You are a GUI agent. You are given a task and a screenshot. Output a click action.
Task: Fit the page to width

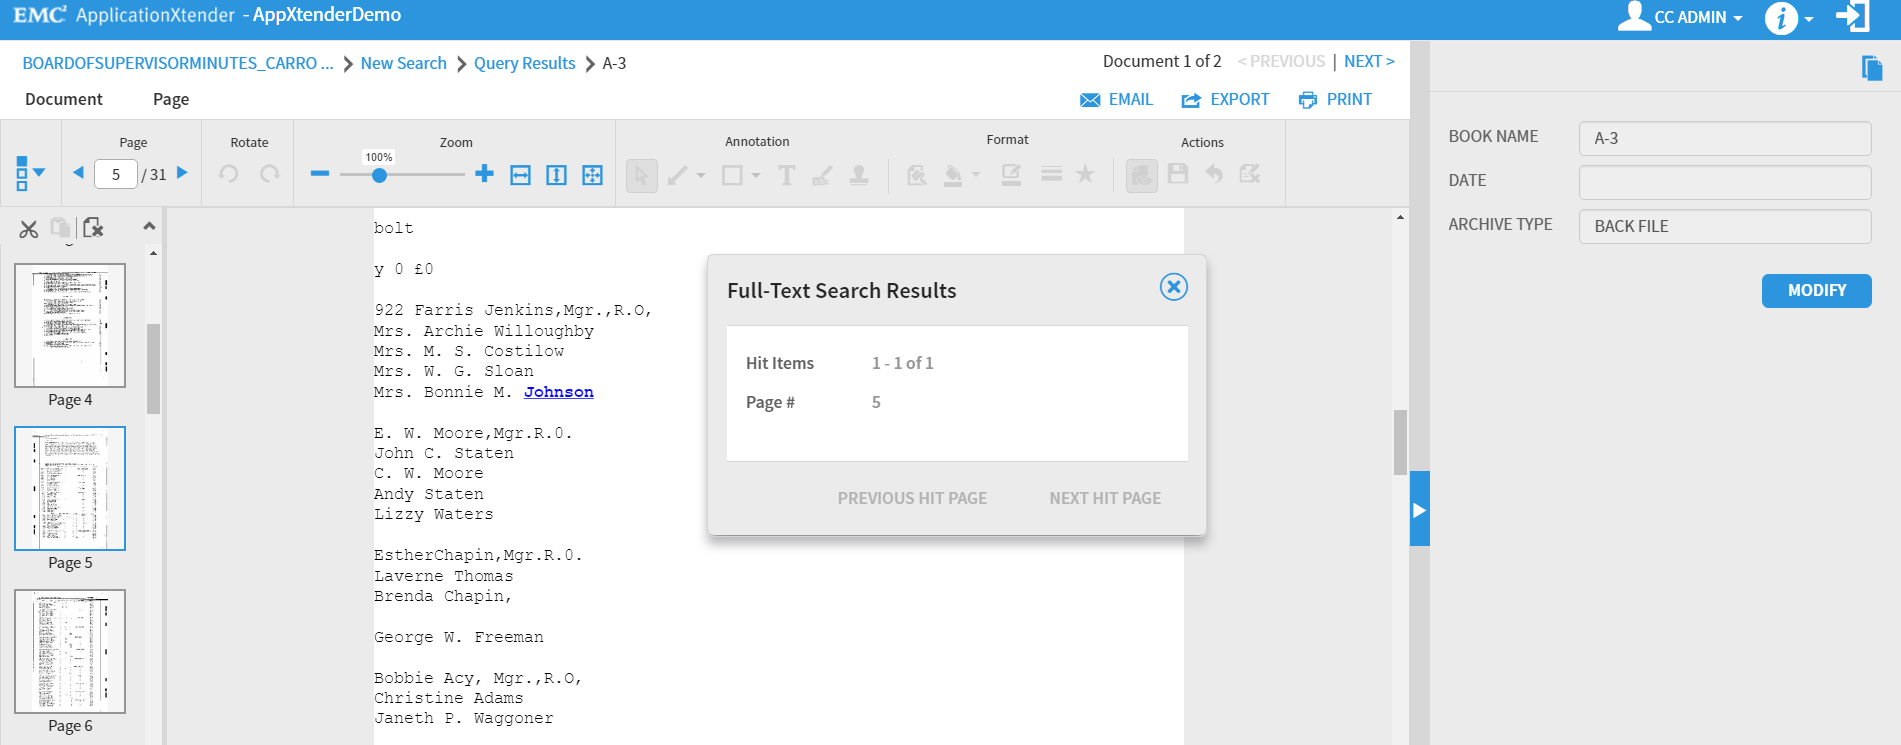click(x=520, y=175)
